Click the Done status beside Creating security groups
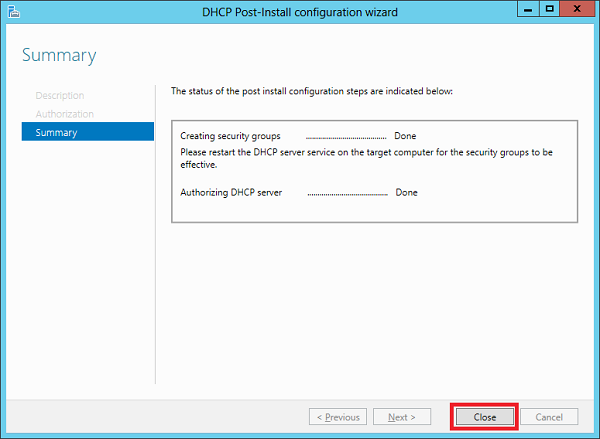 pos(405,136)
